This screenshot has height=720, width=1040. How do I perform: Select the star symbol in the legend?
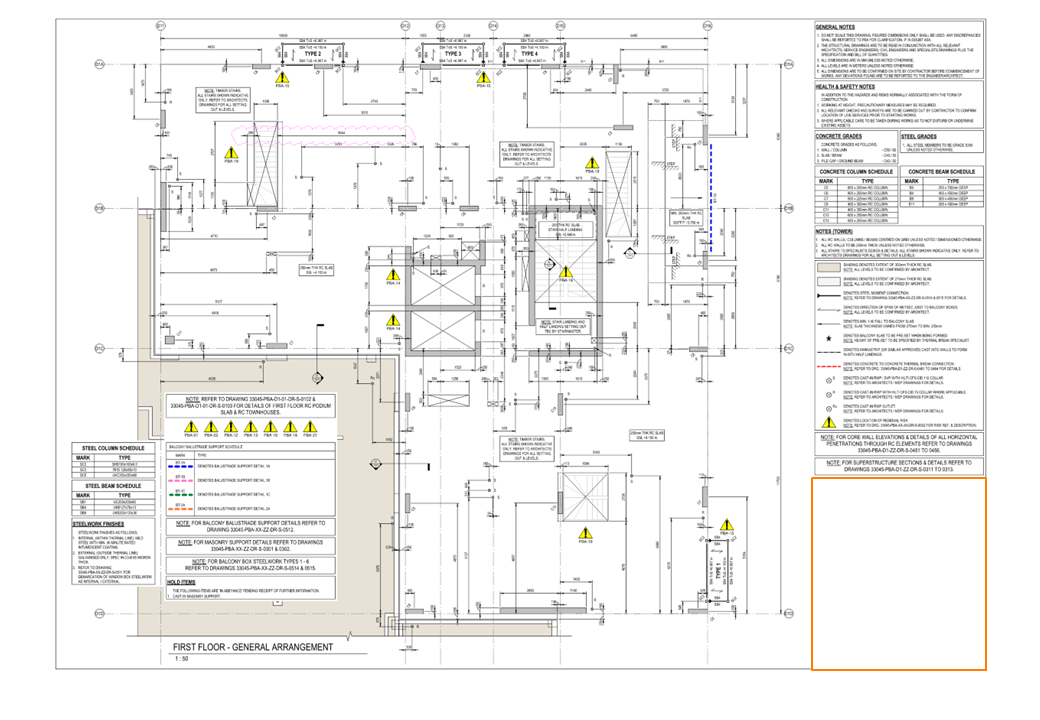point(828,338)
